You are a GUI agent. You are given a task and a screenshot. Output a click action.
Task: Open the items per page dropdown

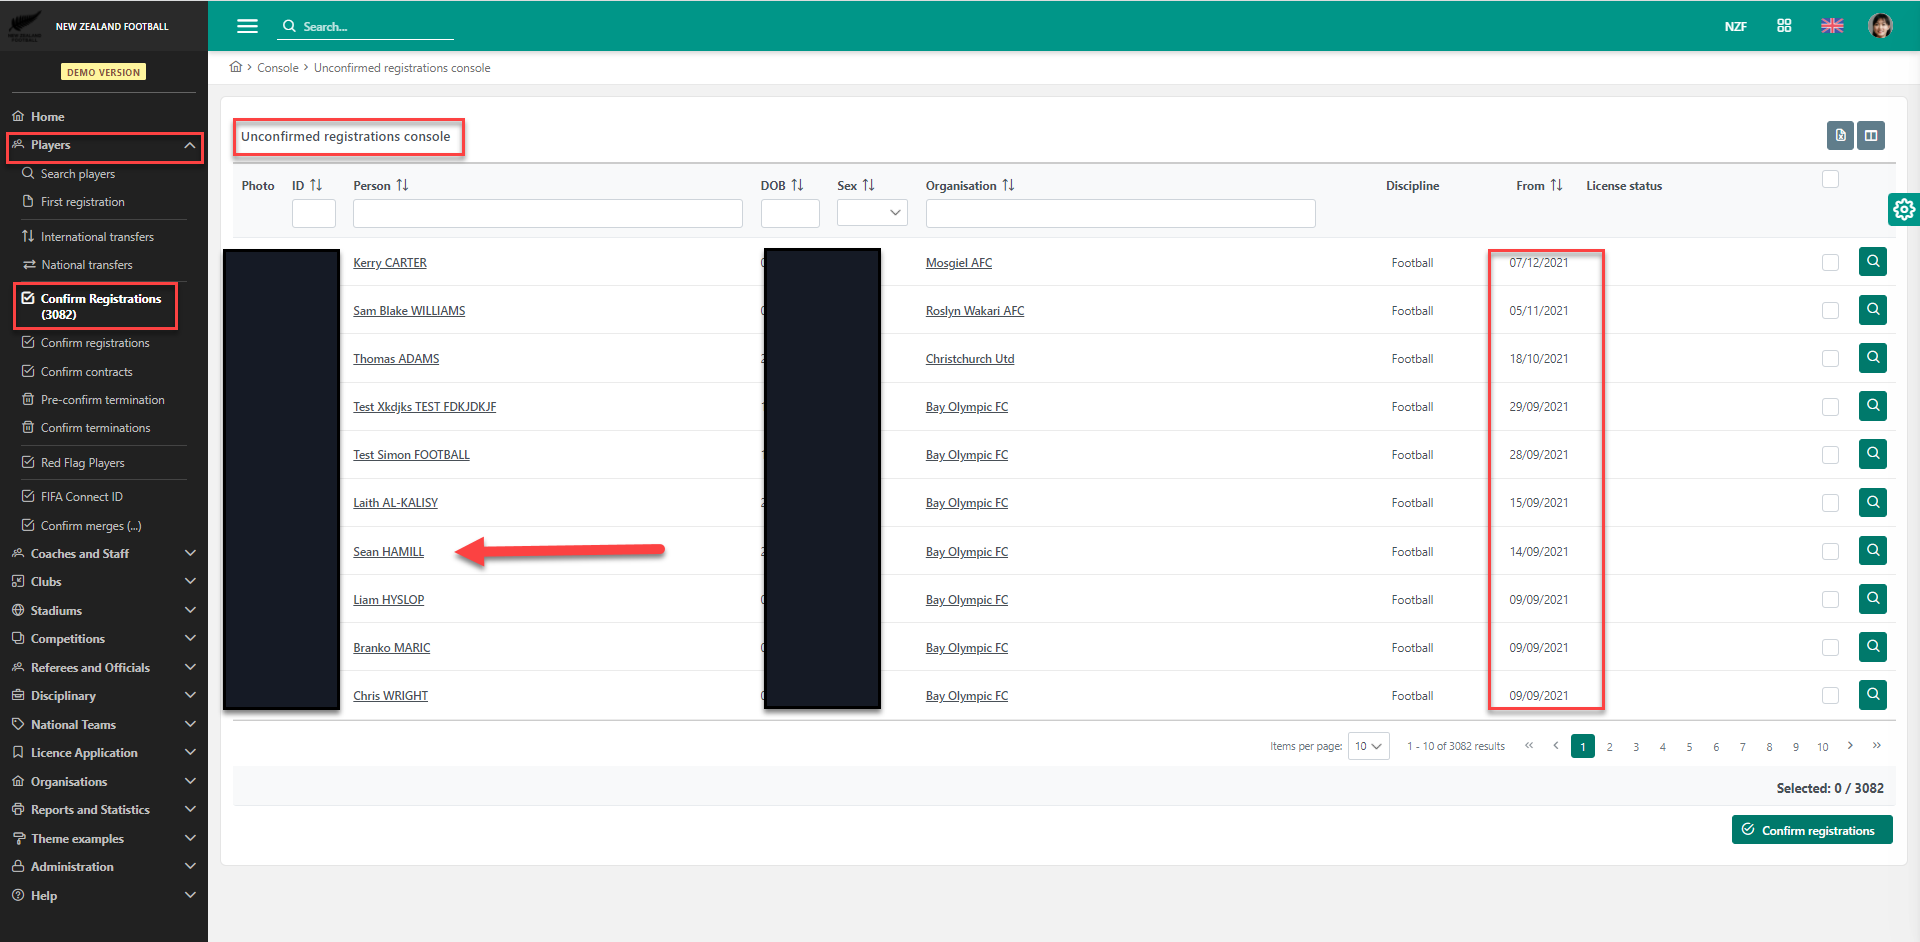click(1368, 746)
